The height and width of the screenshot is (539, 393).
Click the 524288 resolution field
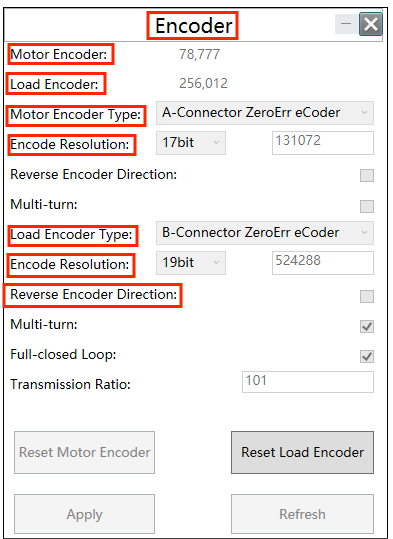tap(323, 263)
